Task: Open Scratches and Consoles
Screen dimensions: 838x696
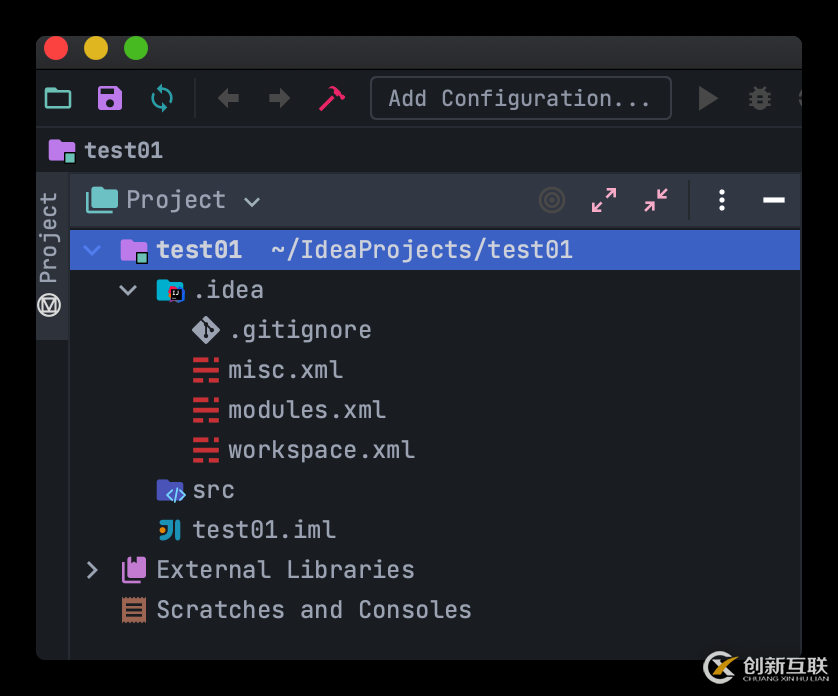Action: pyautogui.click(x=314, y=610)
